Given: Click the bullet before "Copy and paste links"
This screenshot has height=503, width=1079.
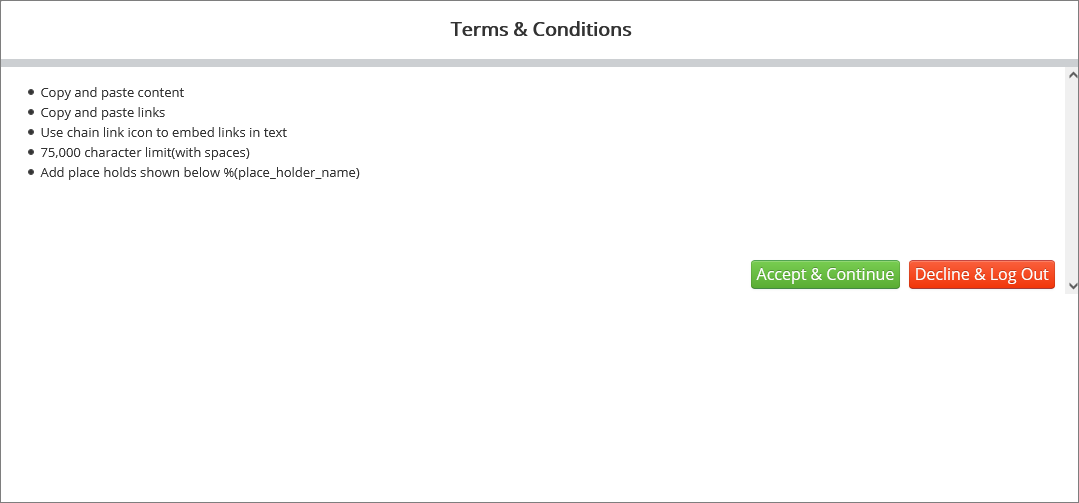Looking at the screenshot, I should coord(31,112).
